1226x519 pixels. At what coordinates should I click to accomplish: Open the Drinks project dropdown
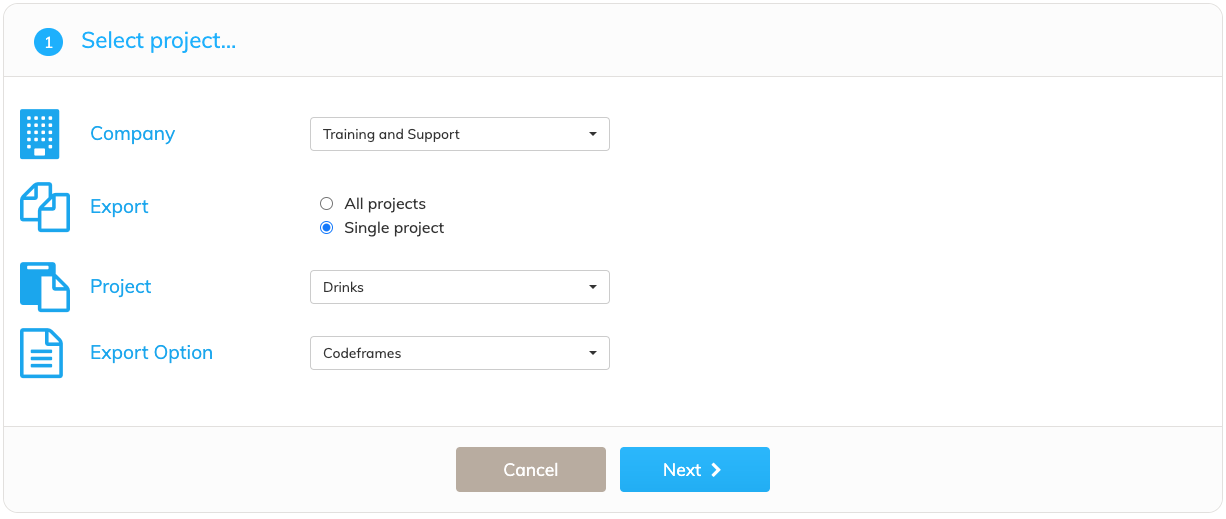tap(460, 287)
